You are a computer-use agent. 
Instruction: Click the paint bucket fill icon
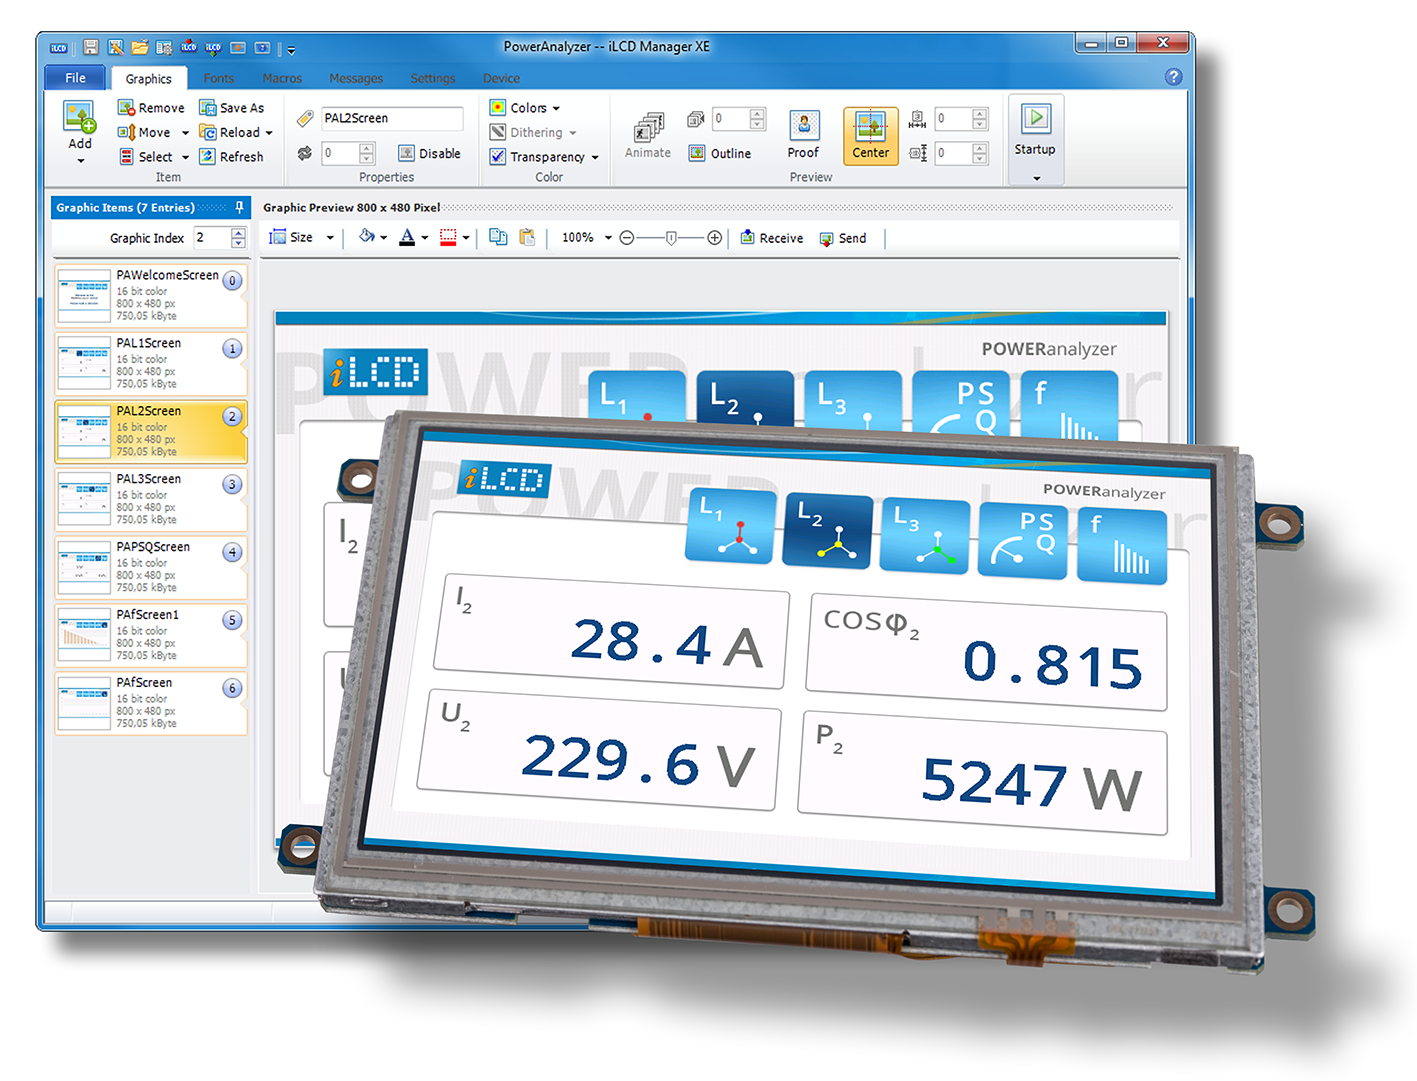click(366, 237)
